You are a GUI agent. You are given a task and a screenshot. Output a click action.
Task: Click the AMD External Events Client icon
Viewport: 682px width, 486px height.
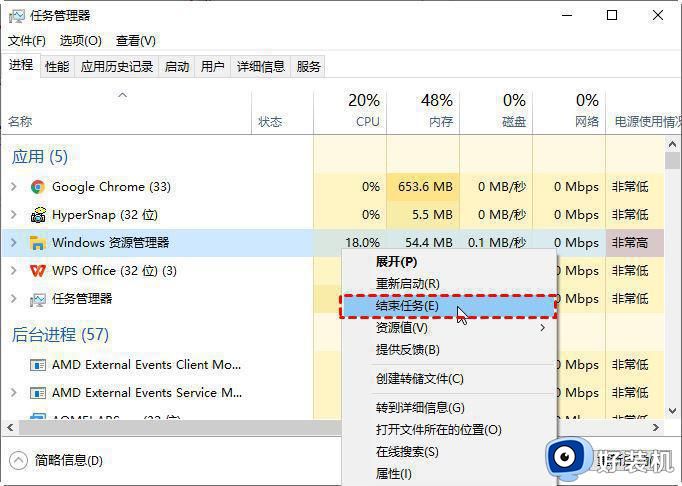tap(38, 365)
